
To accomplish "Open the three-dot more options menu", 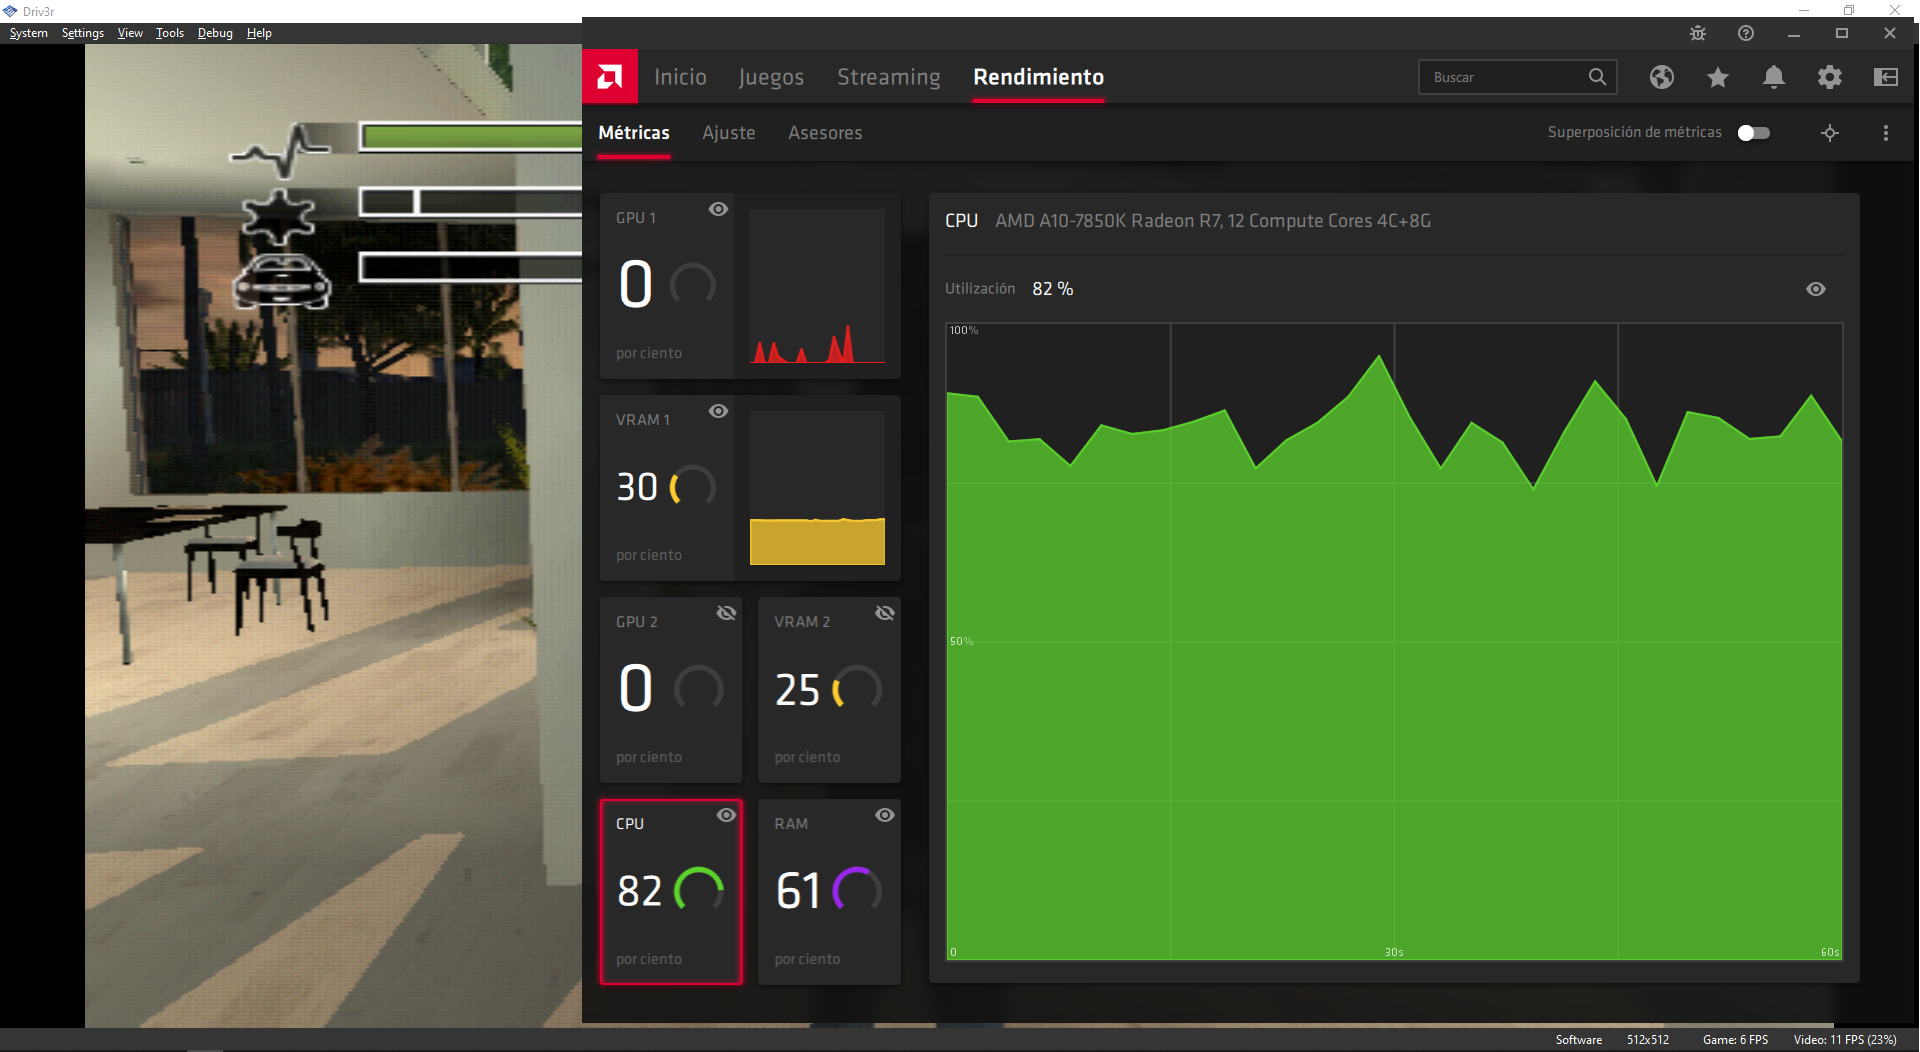I will [1886, 133].
